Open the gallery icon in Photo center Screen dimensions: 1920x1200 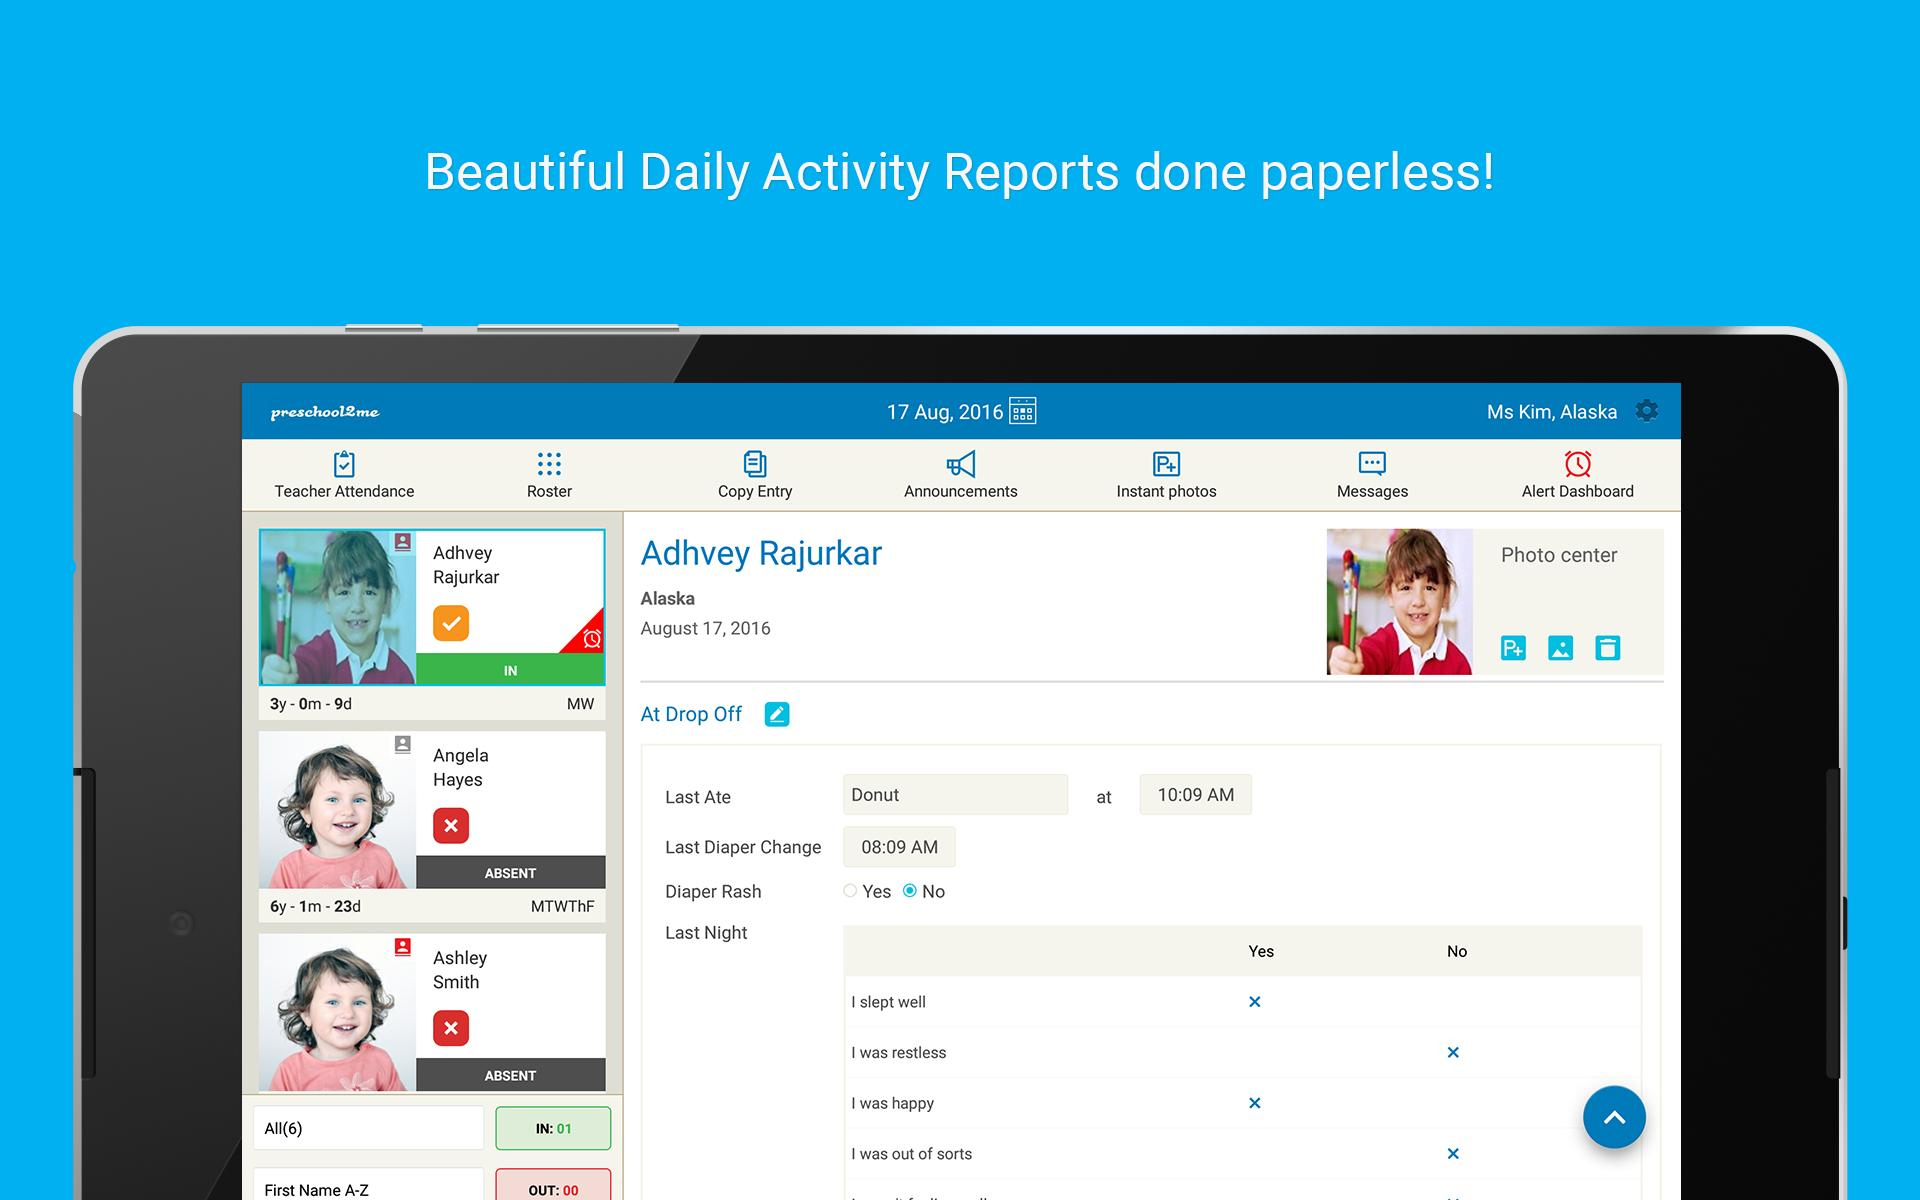click(1560, 648)
